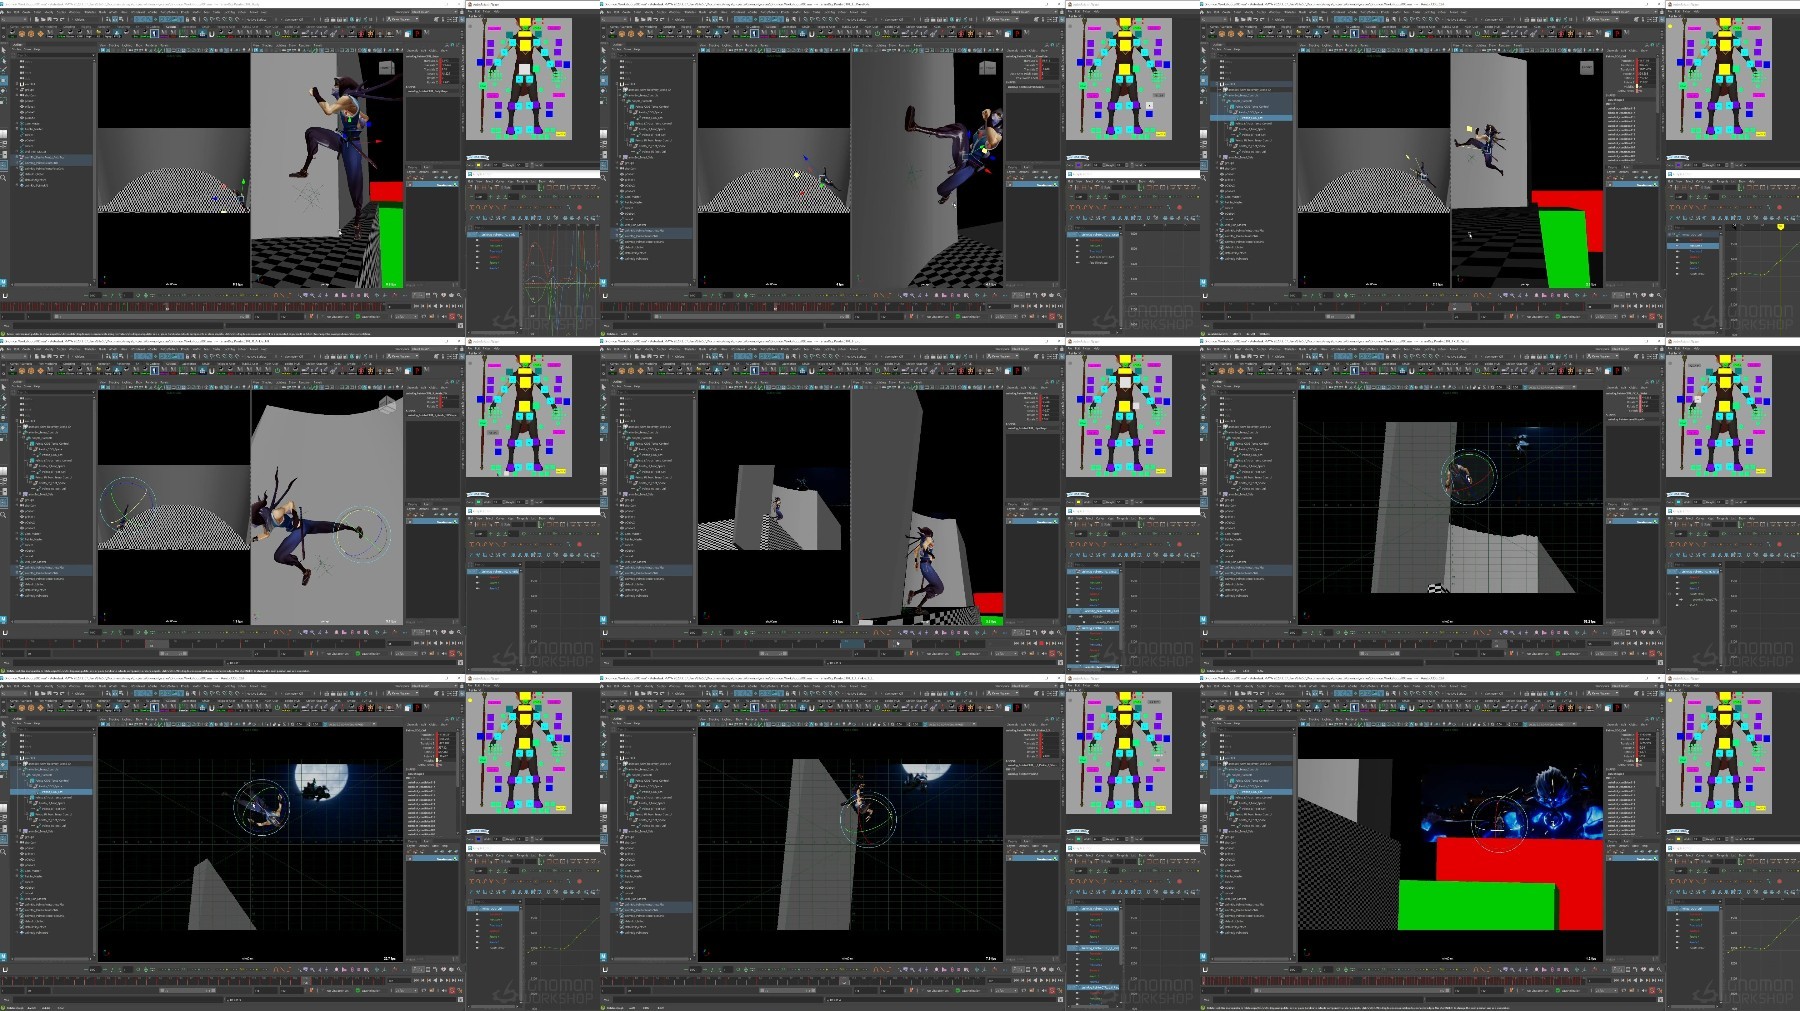
Task: Select yellow chest control in top-right frame's picker
Action: click(x=1724, y=44)
